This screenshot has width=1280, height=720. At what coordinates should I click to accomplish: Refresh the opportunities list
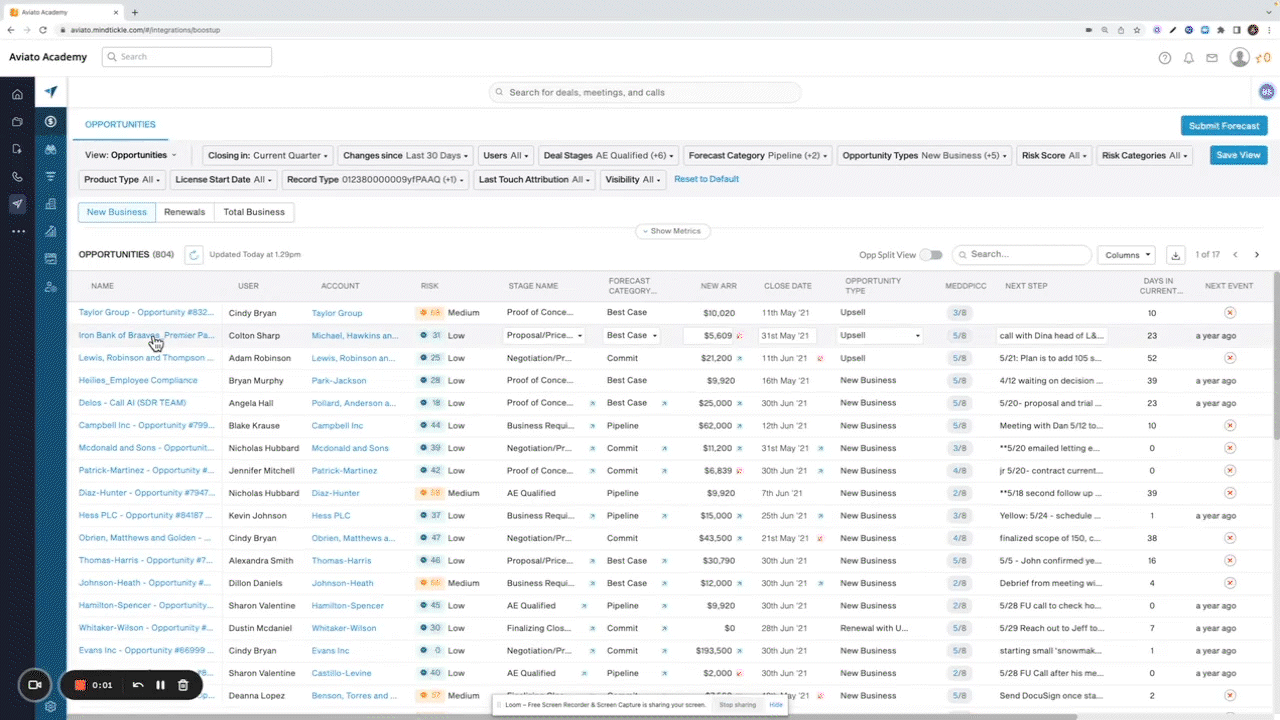pos(194,255)
